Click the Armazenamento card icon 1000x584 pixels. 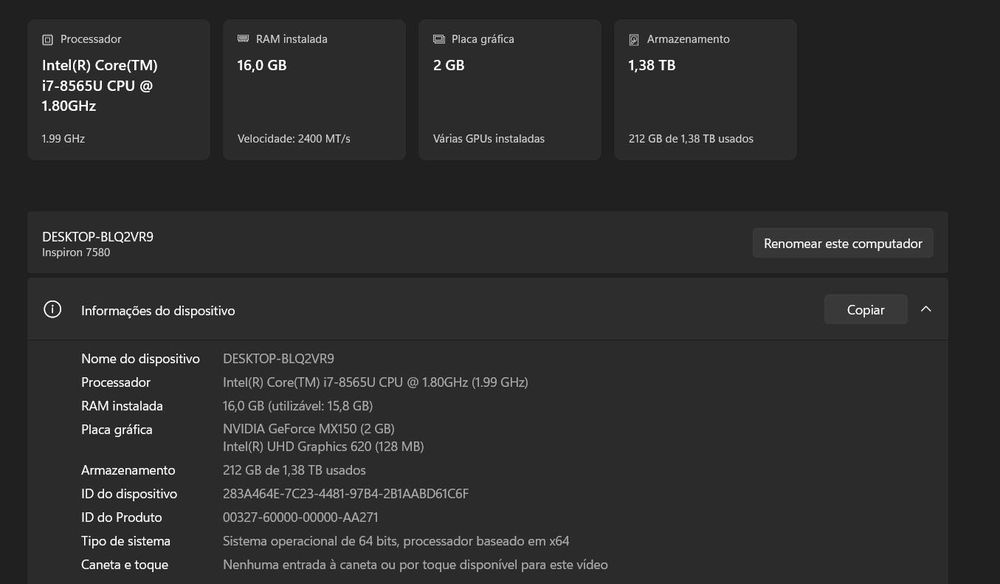634,40
